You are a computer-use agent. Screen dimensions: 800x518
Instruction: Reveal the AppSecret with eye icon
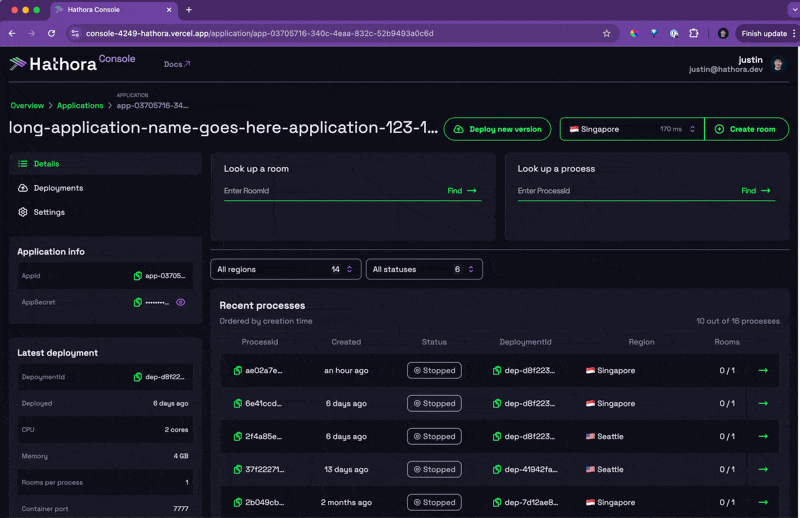point(181,303)
